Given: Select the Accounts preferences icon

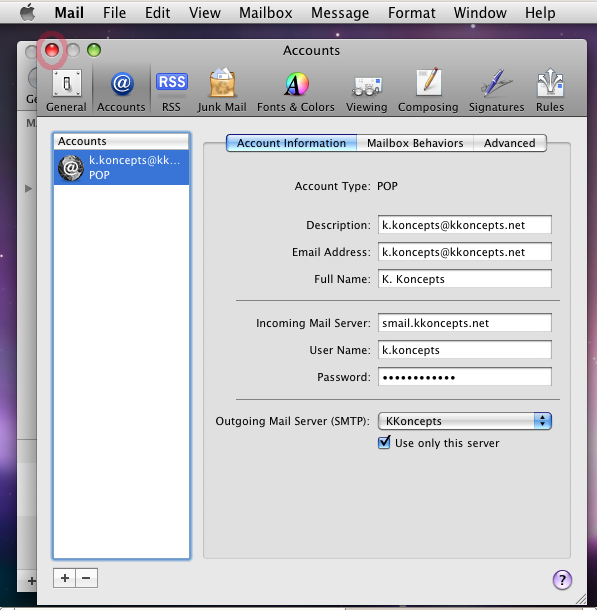Looking at the screenshot, I should pyautogui.click(x=121, y=91).
